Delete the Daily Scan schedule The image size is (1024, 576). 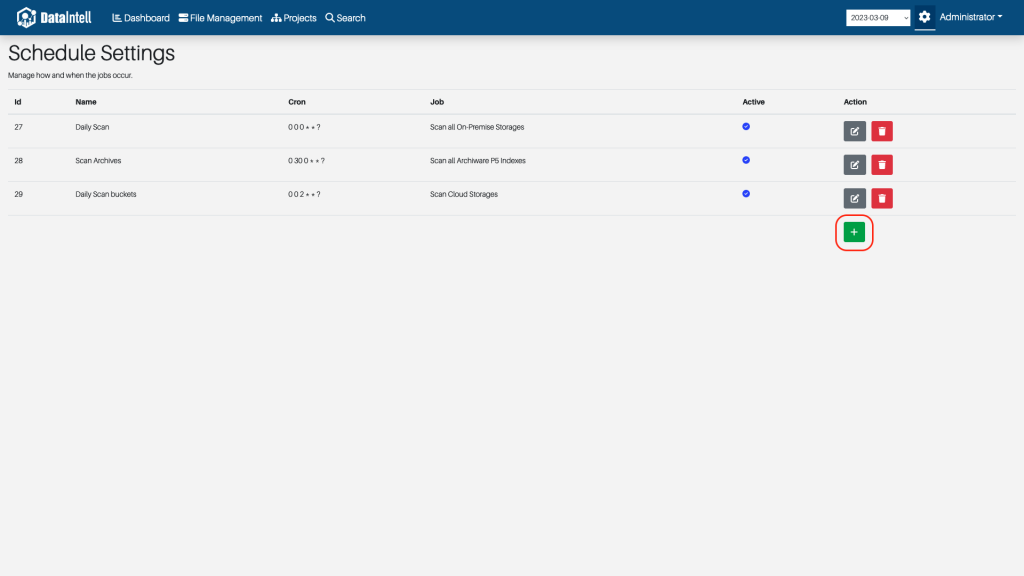[882, 131]
